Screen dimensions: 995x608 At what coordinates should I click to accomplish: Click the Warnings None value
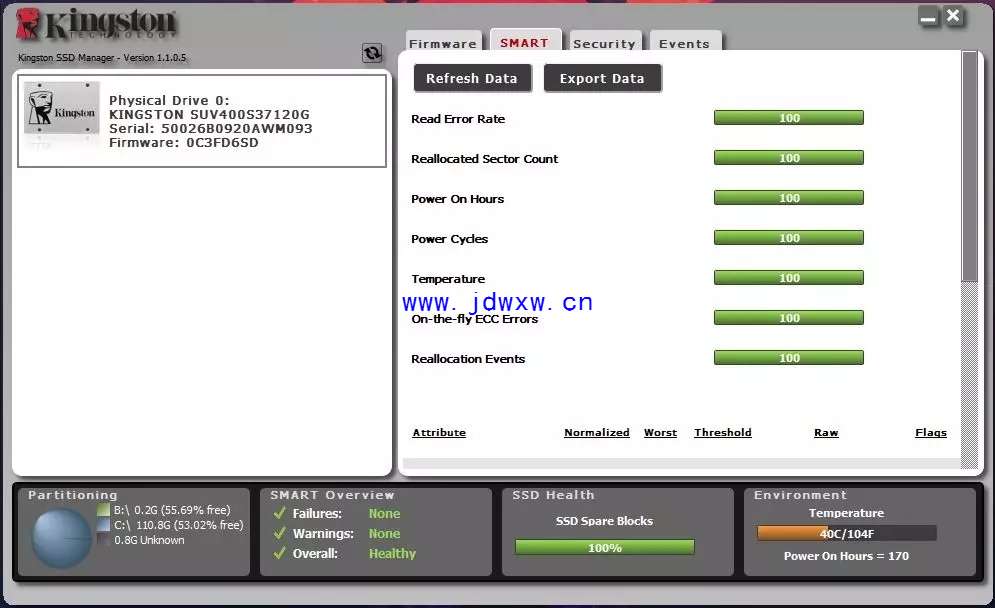click(x=385, y=533)
